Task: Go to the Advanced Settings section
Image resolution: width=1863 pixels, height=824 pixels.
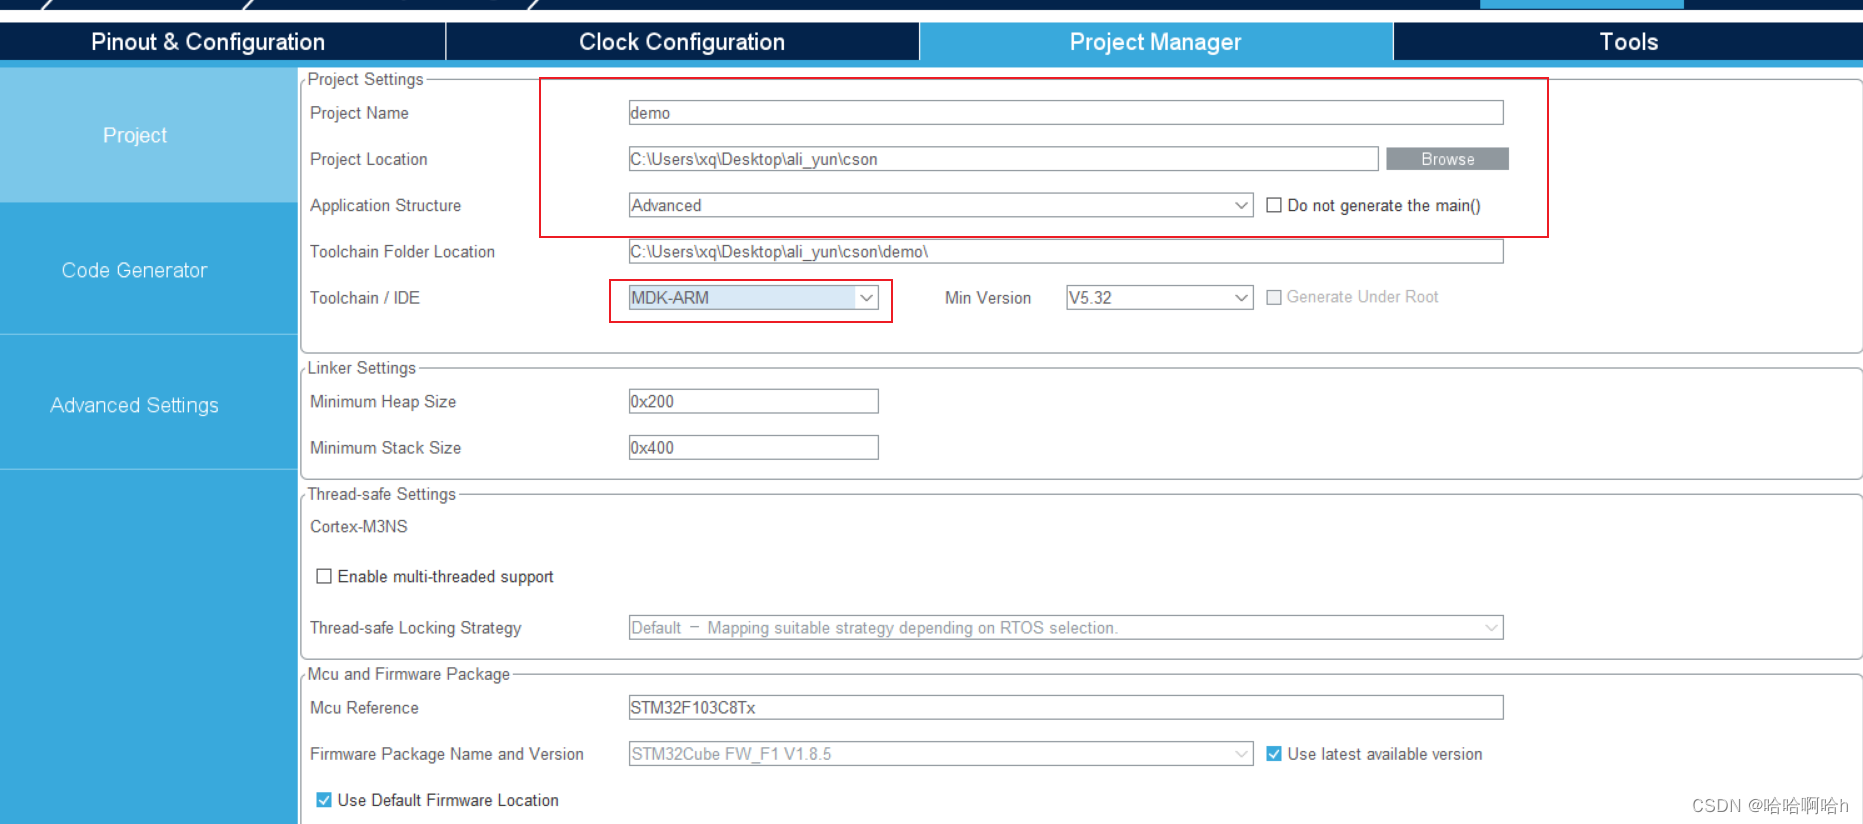Action: click(135, 405)
